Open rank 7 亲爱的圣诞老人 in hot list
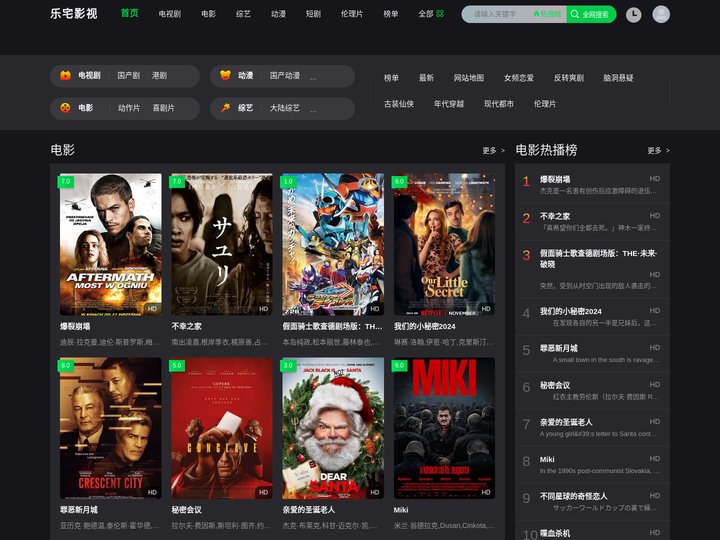 592,428
